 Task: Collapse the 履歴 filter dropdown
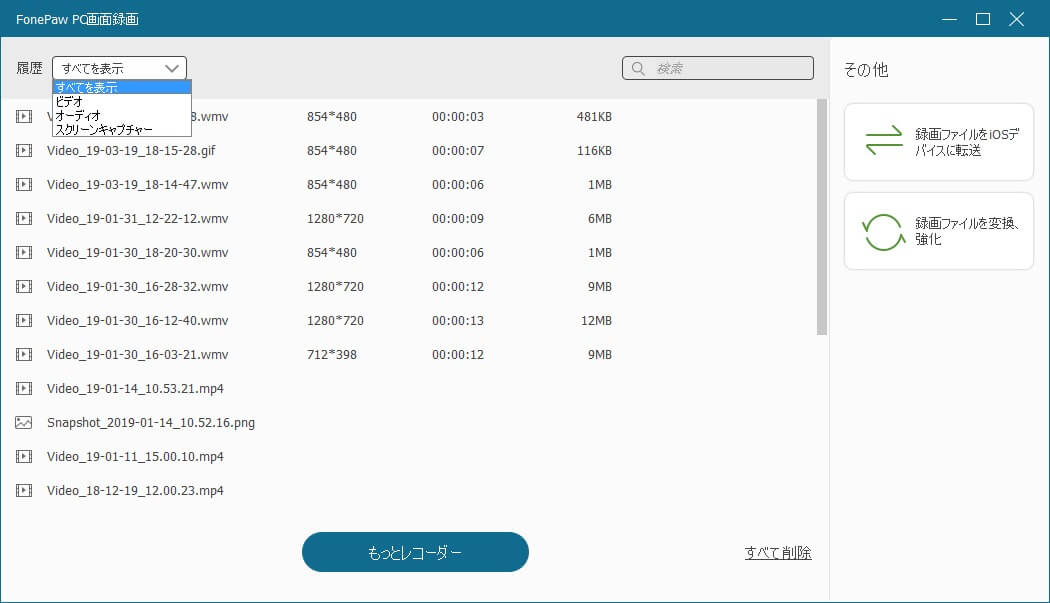119,68
